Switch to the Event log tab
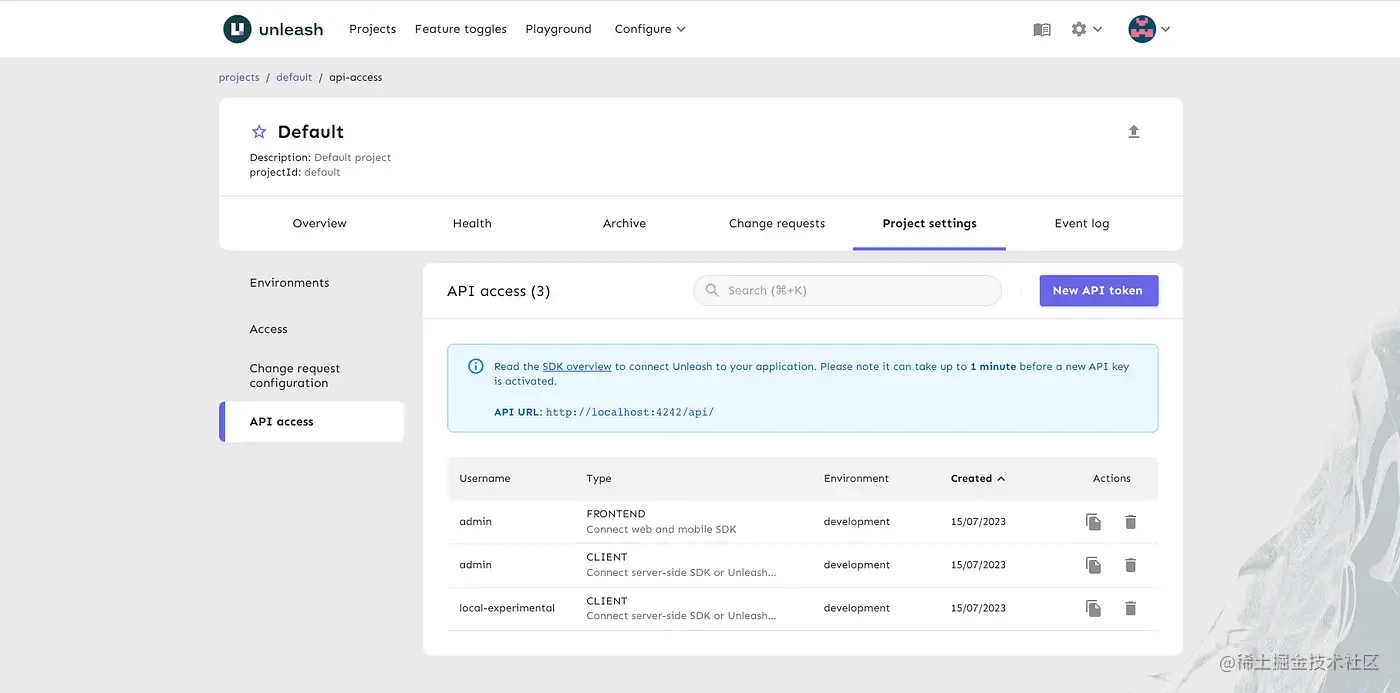The image size is (1400, 693). pos(1082,223)
